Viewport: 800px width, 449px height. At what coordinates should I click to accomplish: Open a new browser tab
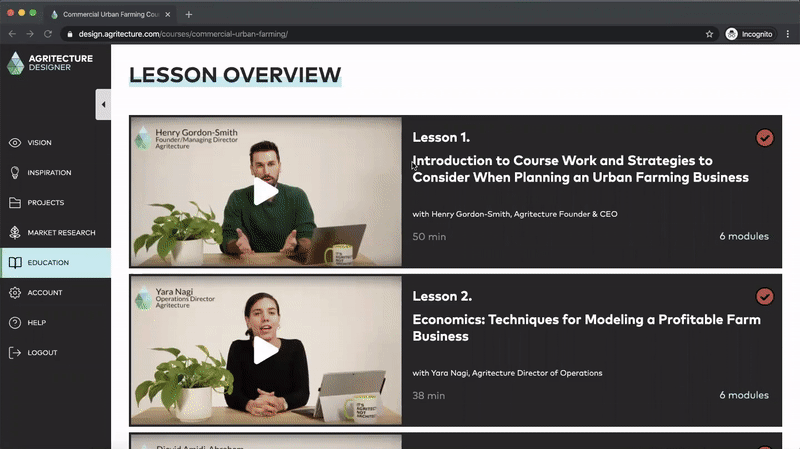(x=189, y=14)
